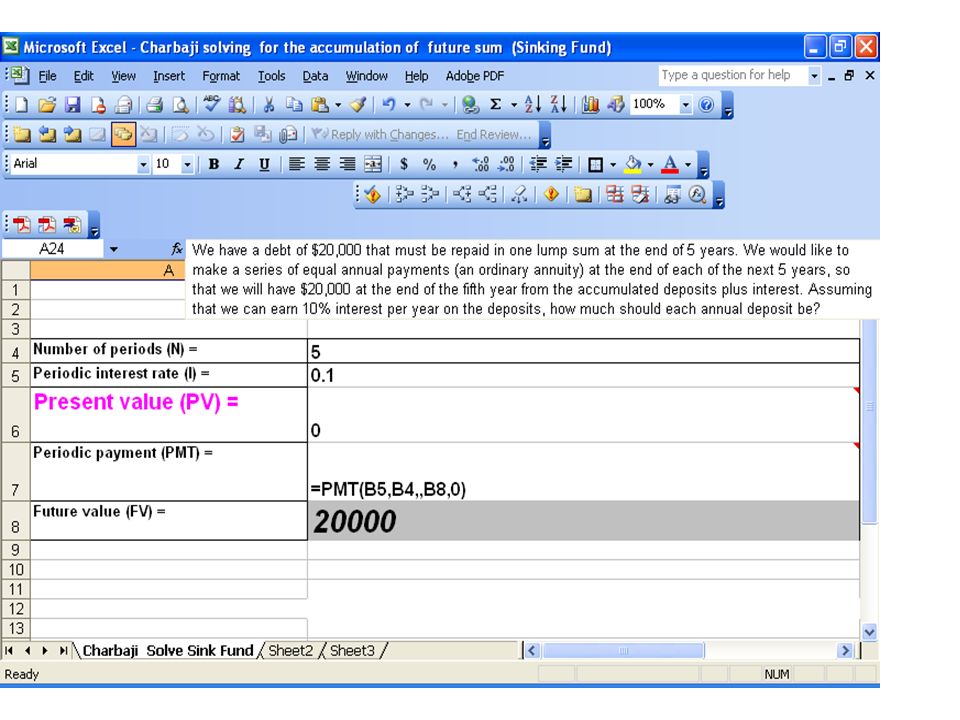The image size is (960, 720).
Task: Expand the Font Color dropdown arrow
Action: click(688, 164)
